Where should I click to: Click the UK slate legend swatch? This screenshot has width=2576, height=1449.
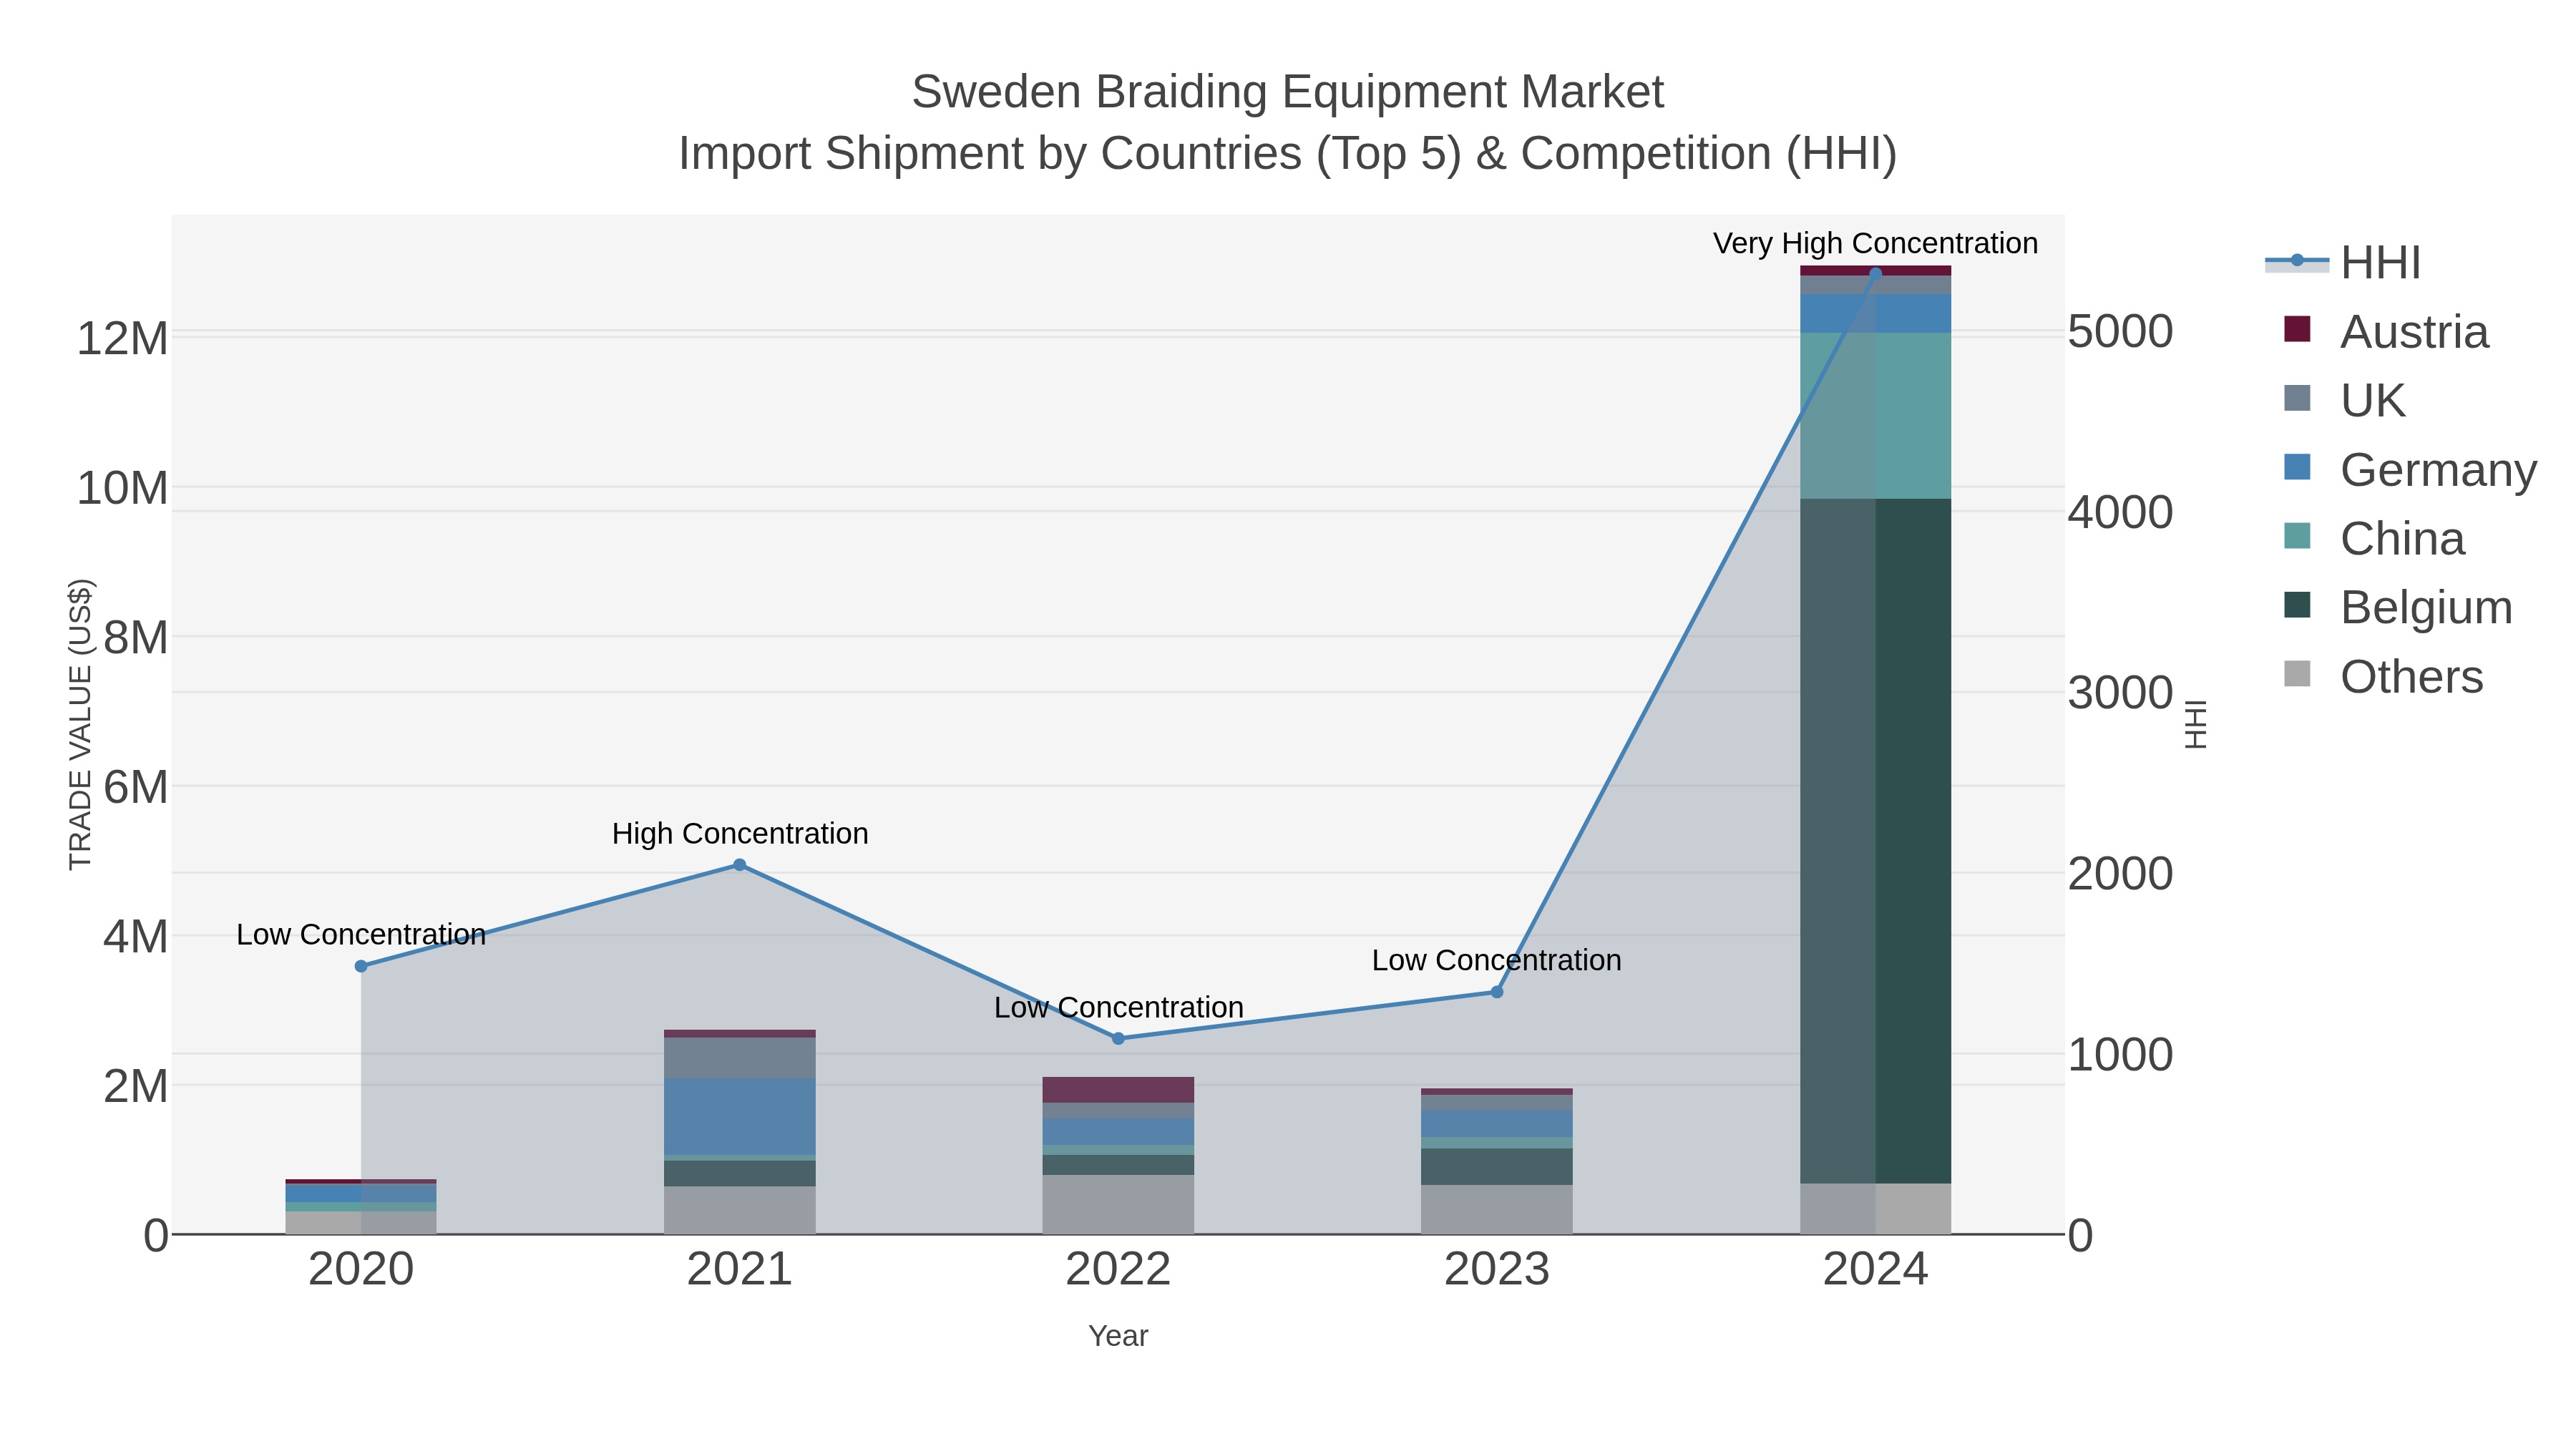[x=2298, y=398]
